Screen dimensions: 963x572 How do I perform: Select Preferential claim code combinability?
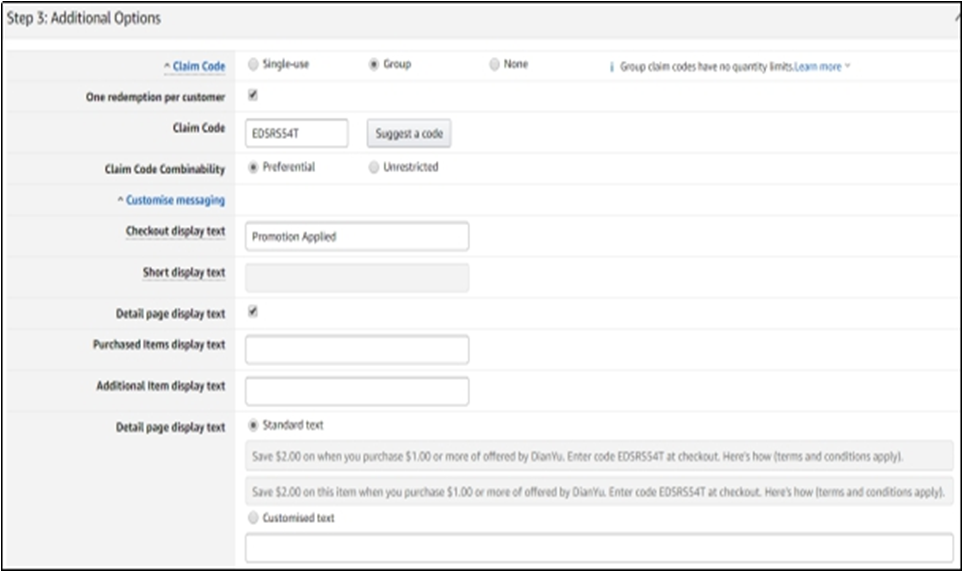[252, 167]
